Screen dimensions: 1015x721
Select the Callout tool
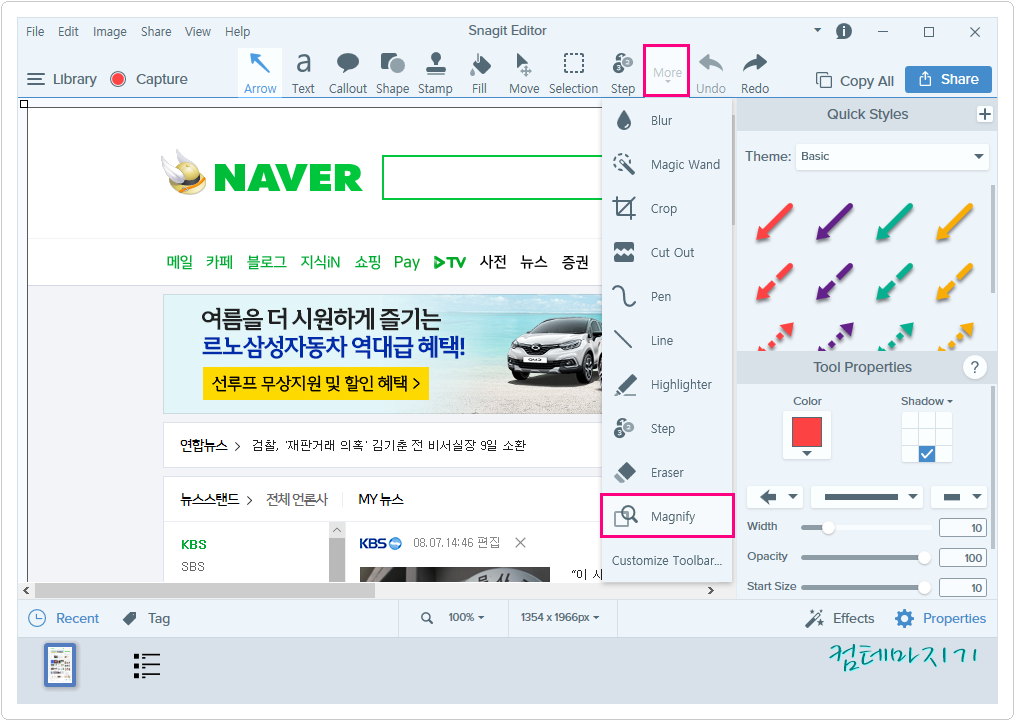pos(348,72)
